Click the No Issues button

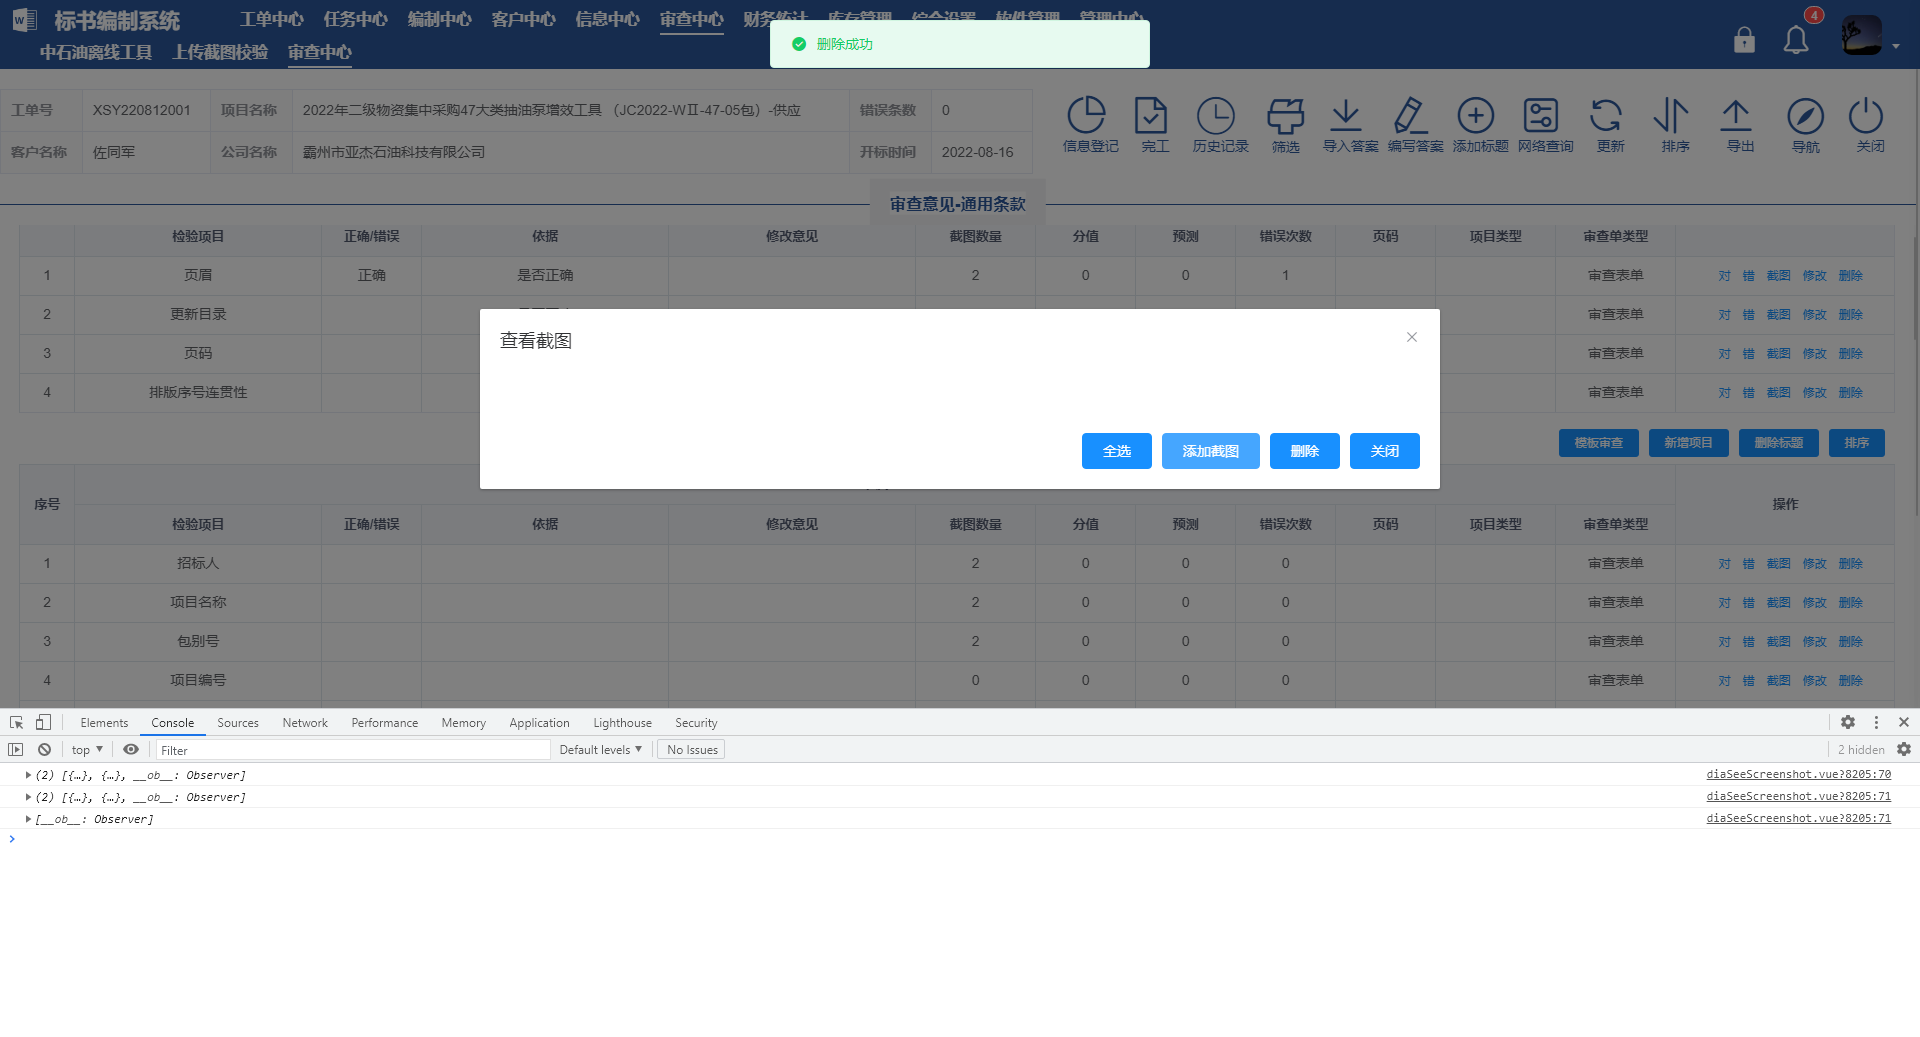[692, 749]
